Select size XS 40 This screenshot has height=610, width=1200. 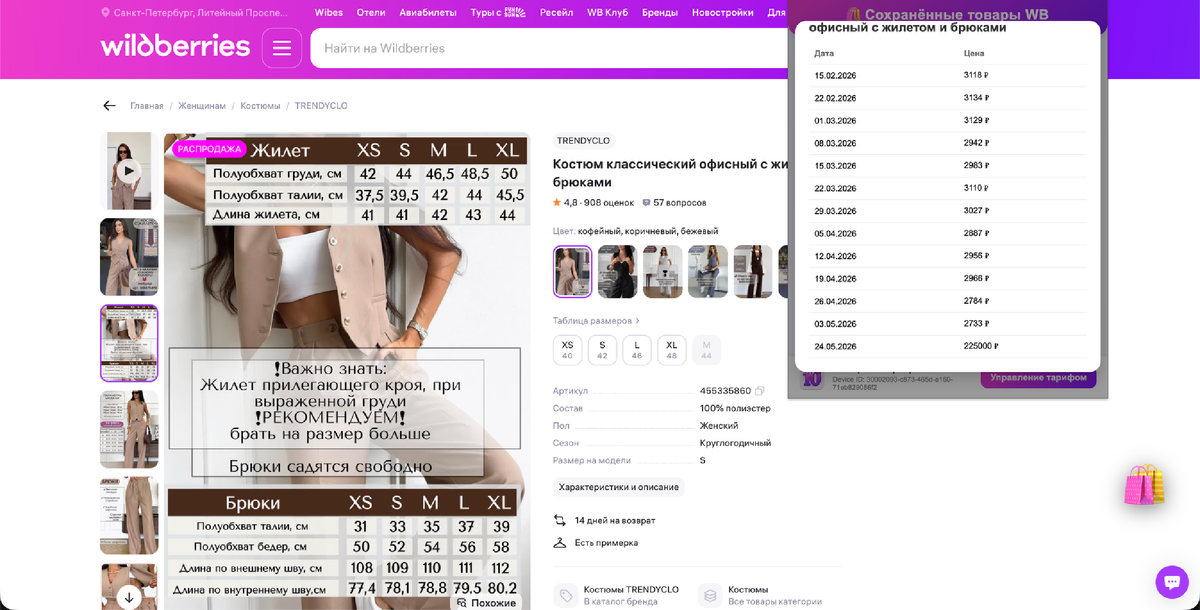click(x=567, y=350)
